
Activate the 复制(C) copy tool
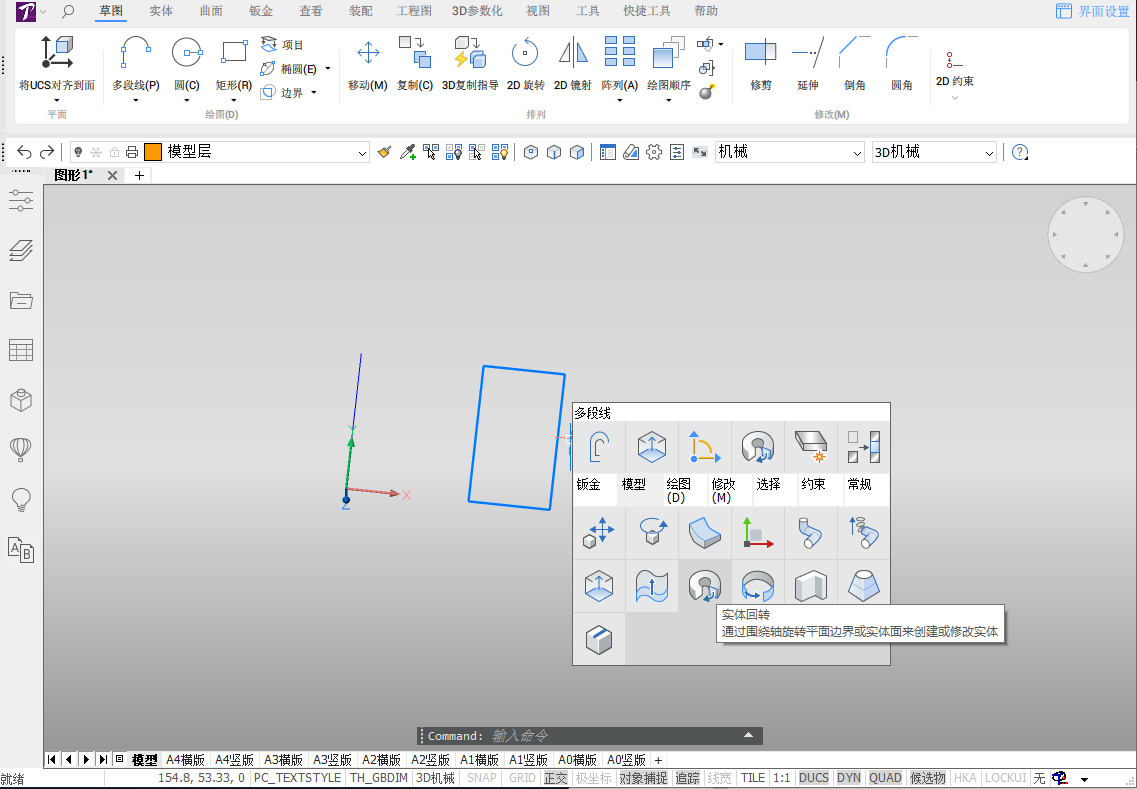point(415,53)
